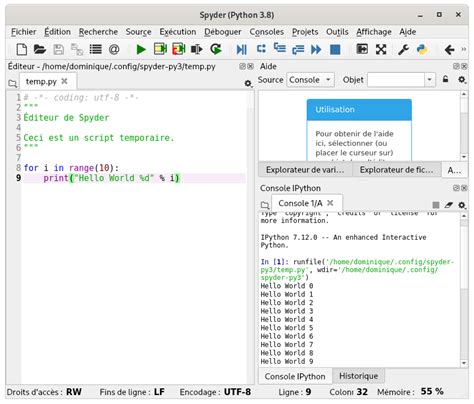Open the Outils menu

click(337, 32)
